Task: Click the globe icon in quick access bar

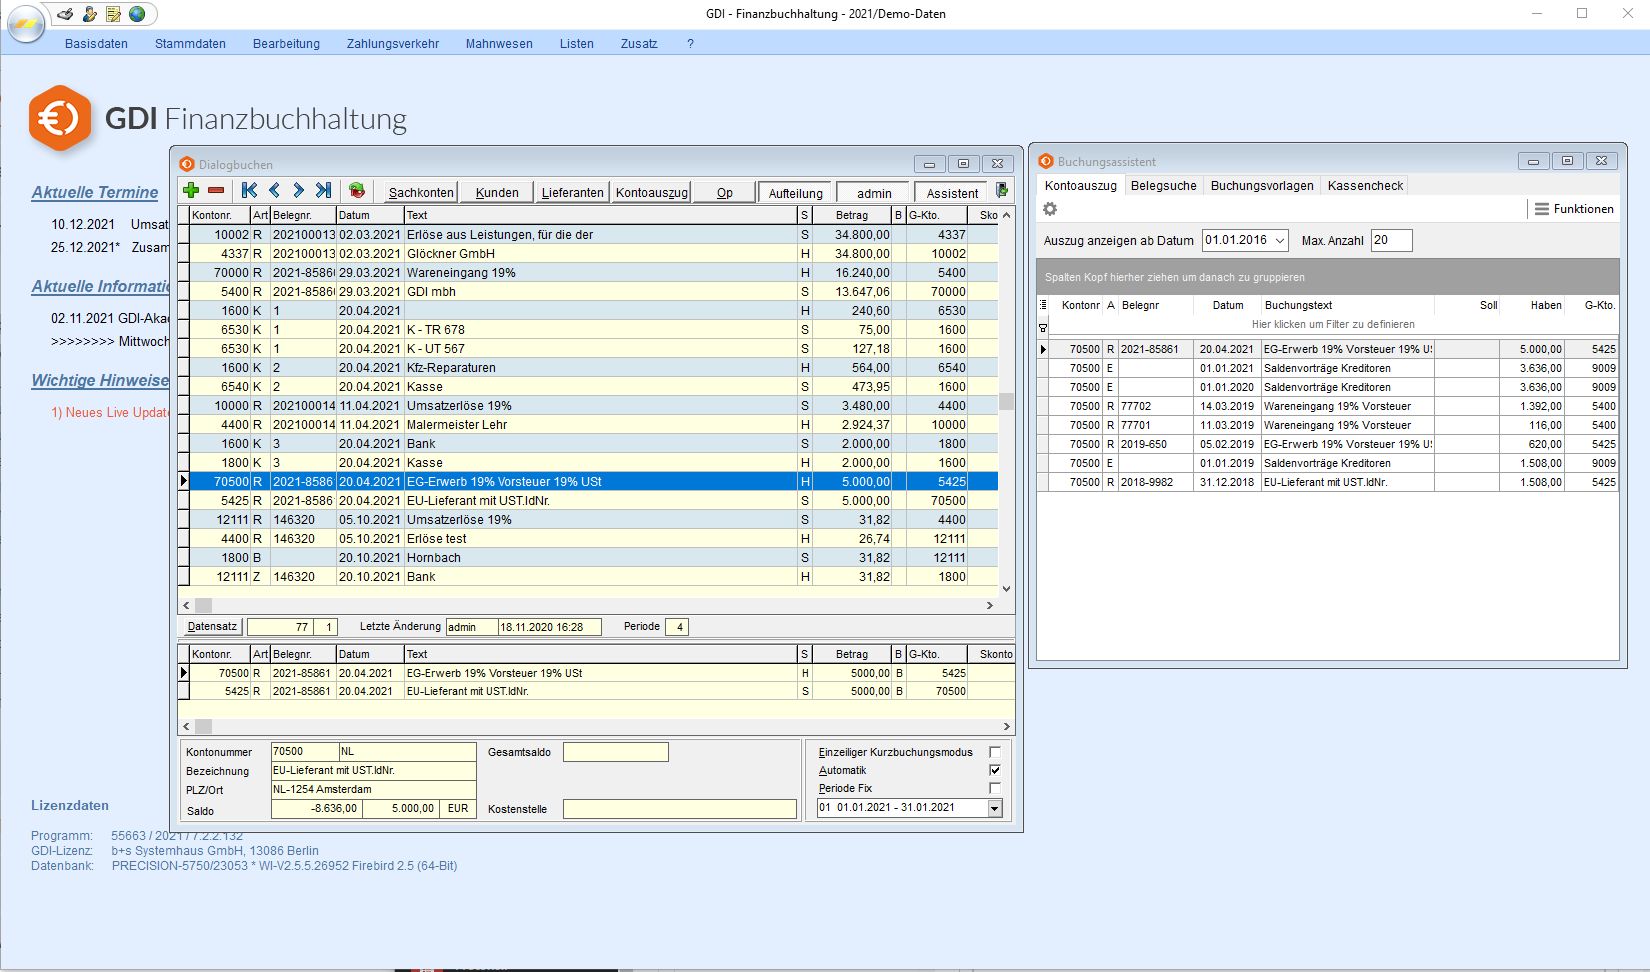Action: coord(137,14)
